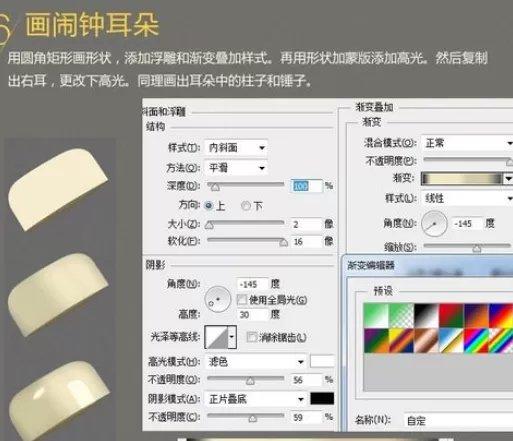Select the 下 (Down) direction radio button

tap(246, 206)
